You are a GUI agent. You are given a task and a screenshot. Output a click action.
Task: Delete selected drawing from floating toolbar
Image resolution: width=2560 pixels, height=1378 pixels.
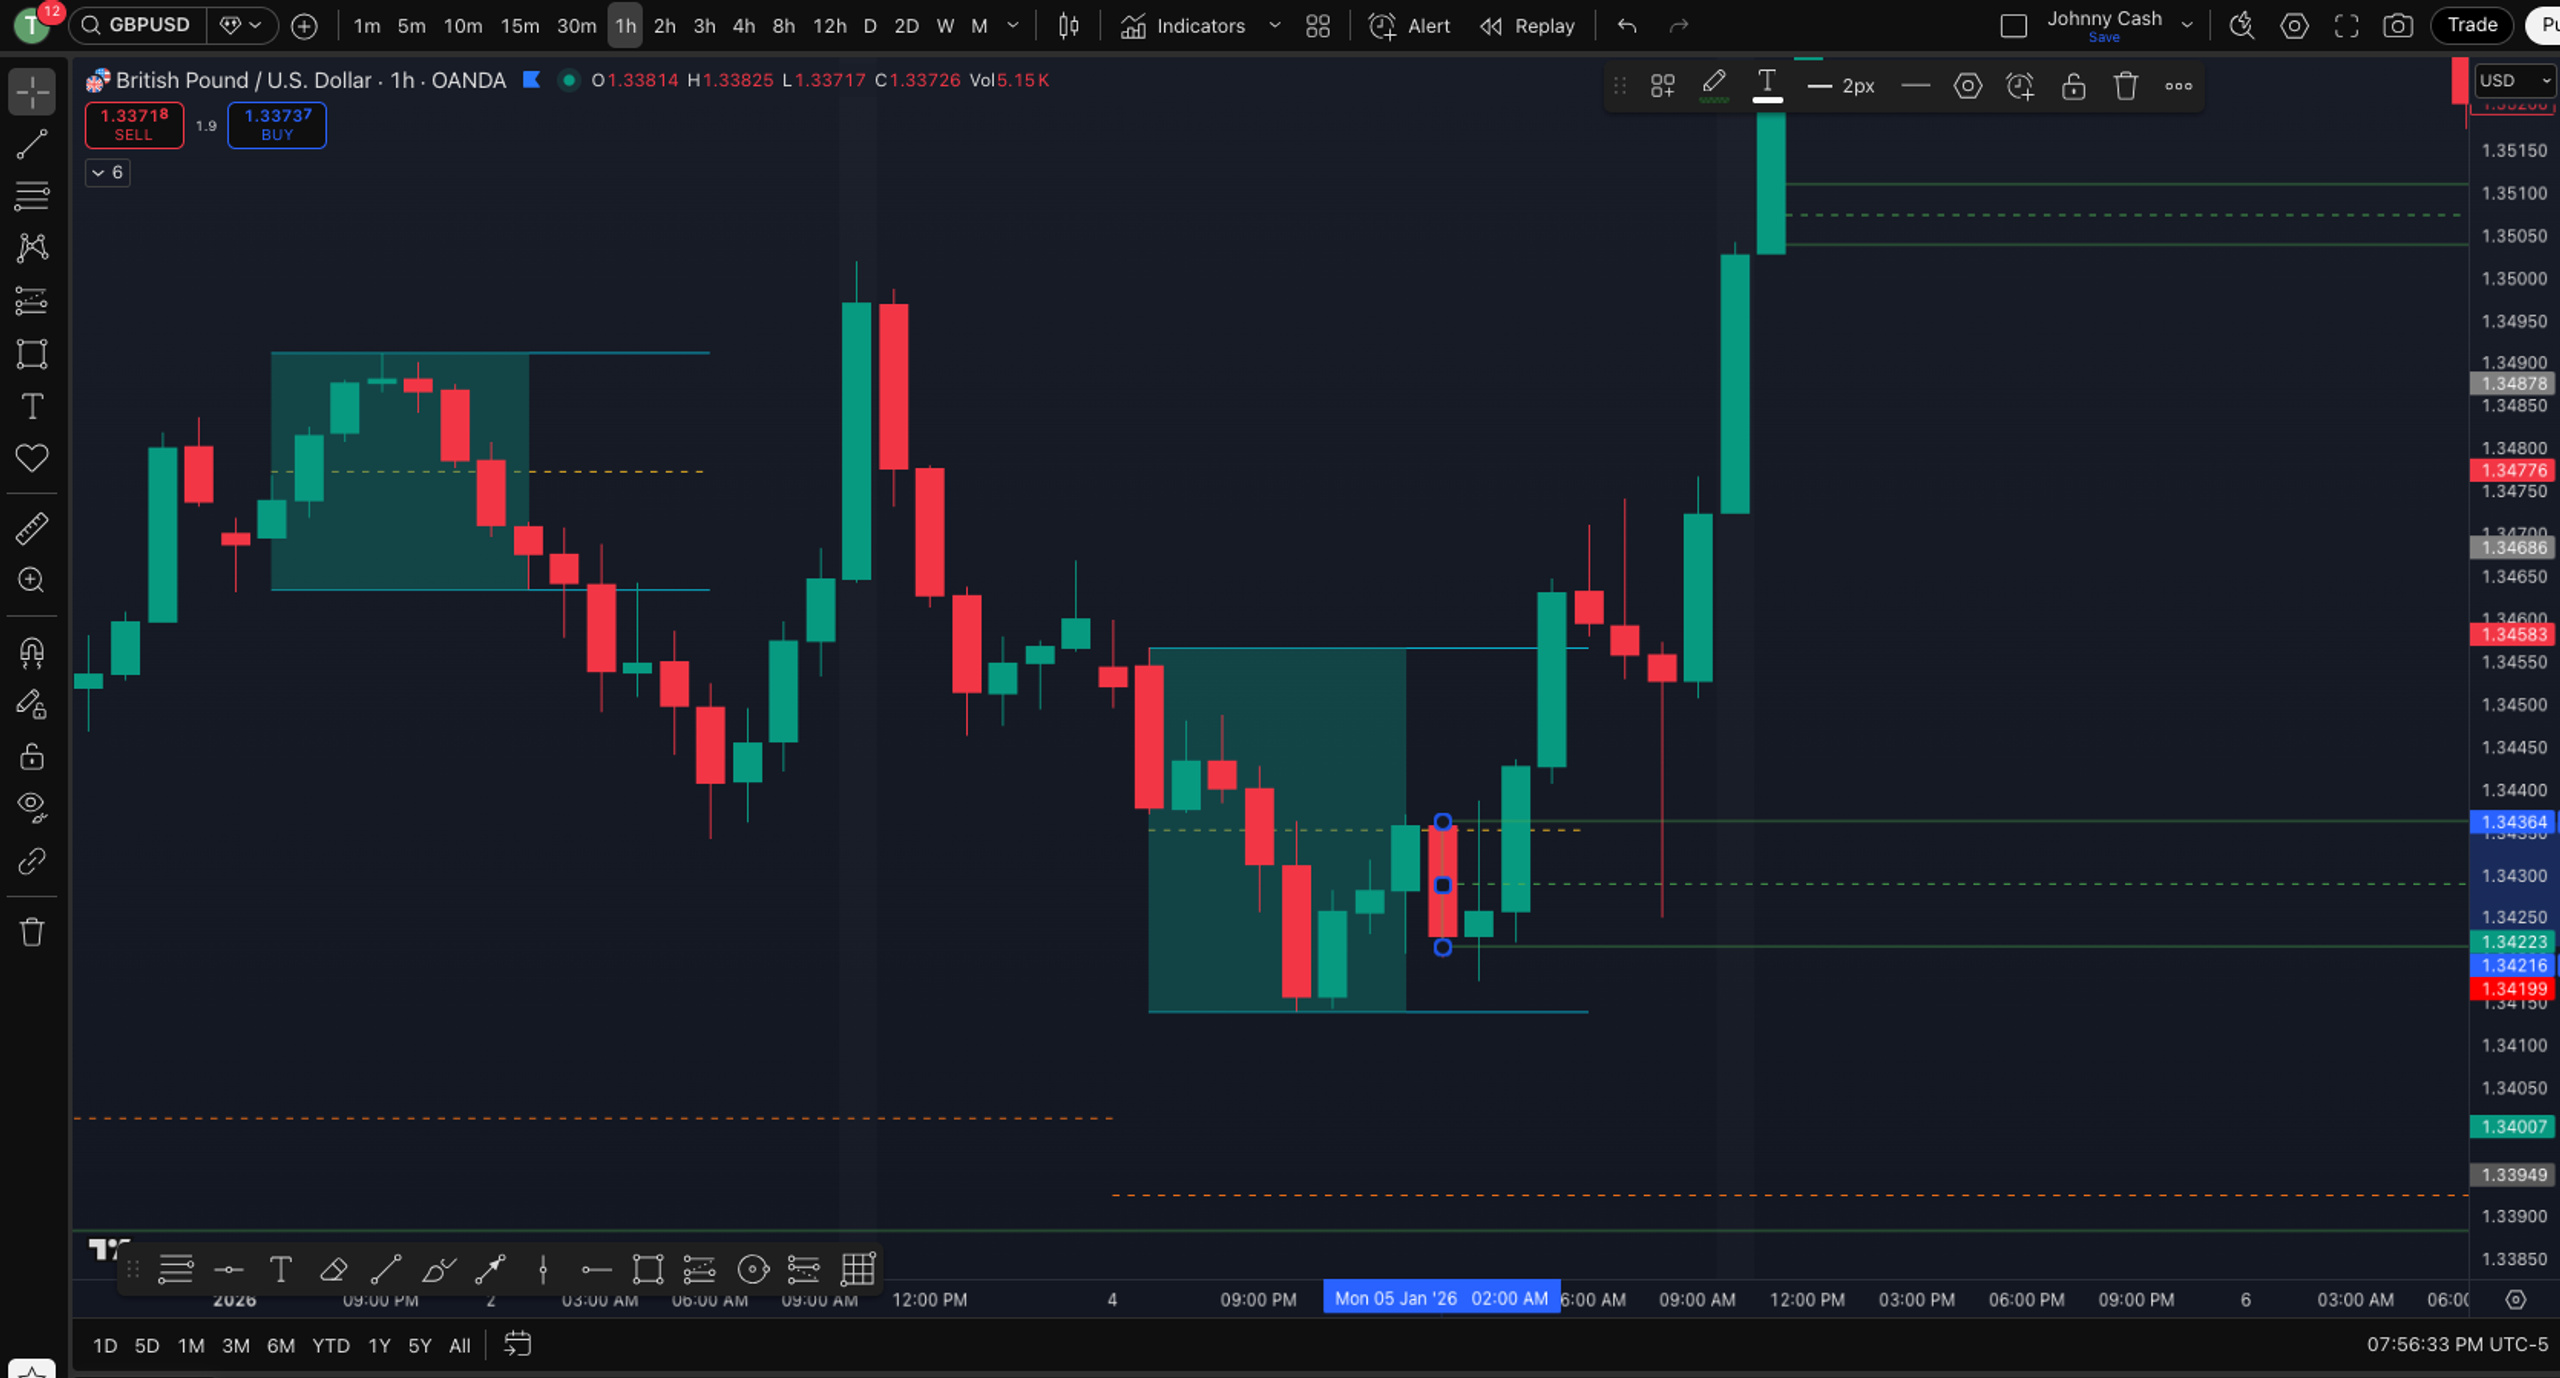(x=2126, y=86)
